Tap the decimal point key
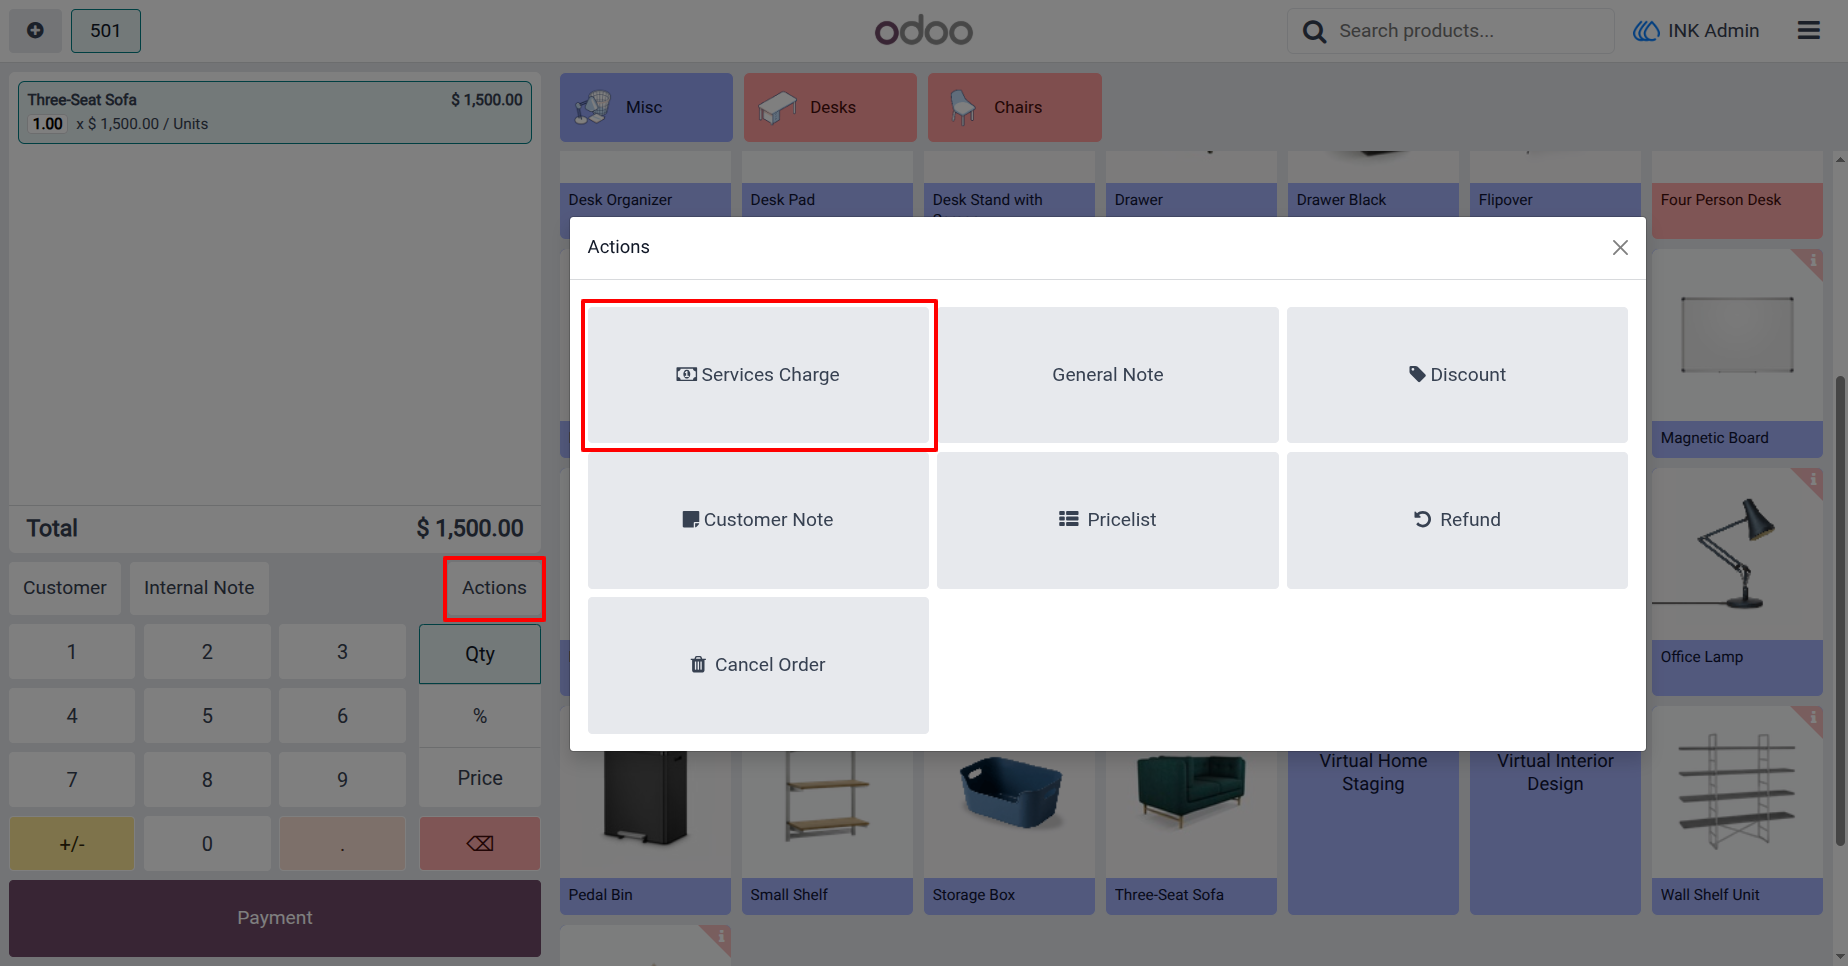The width and height of the screenshot is (1848, 966). [x=342, y=844]
